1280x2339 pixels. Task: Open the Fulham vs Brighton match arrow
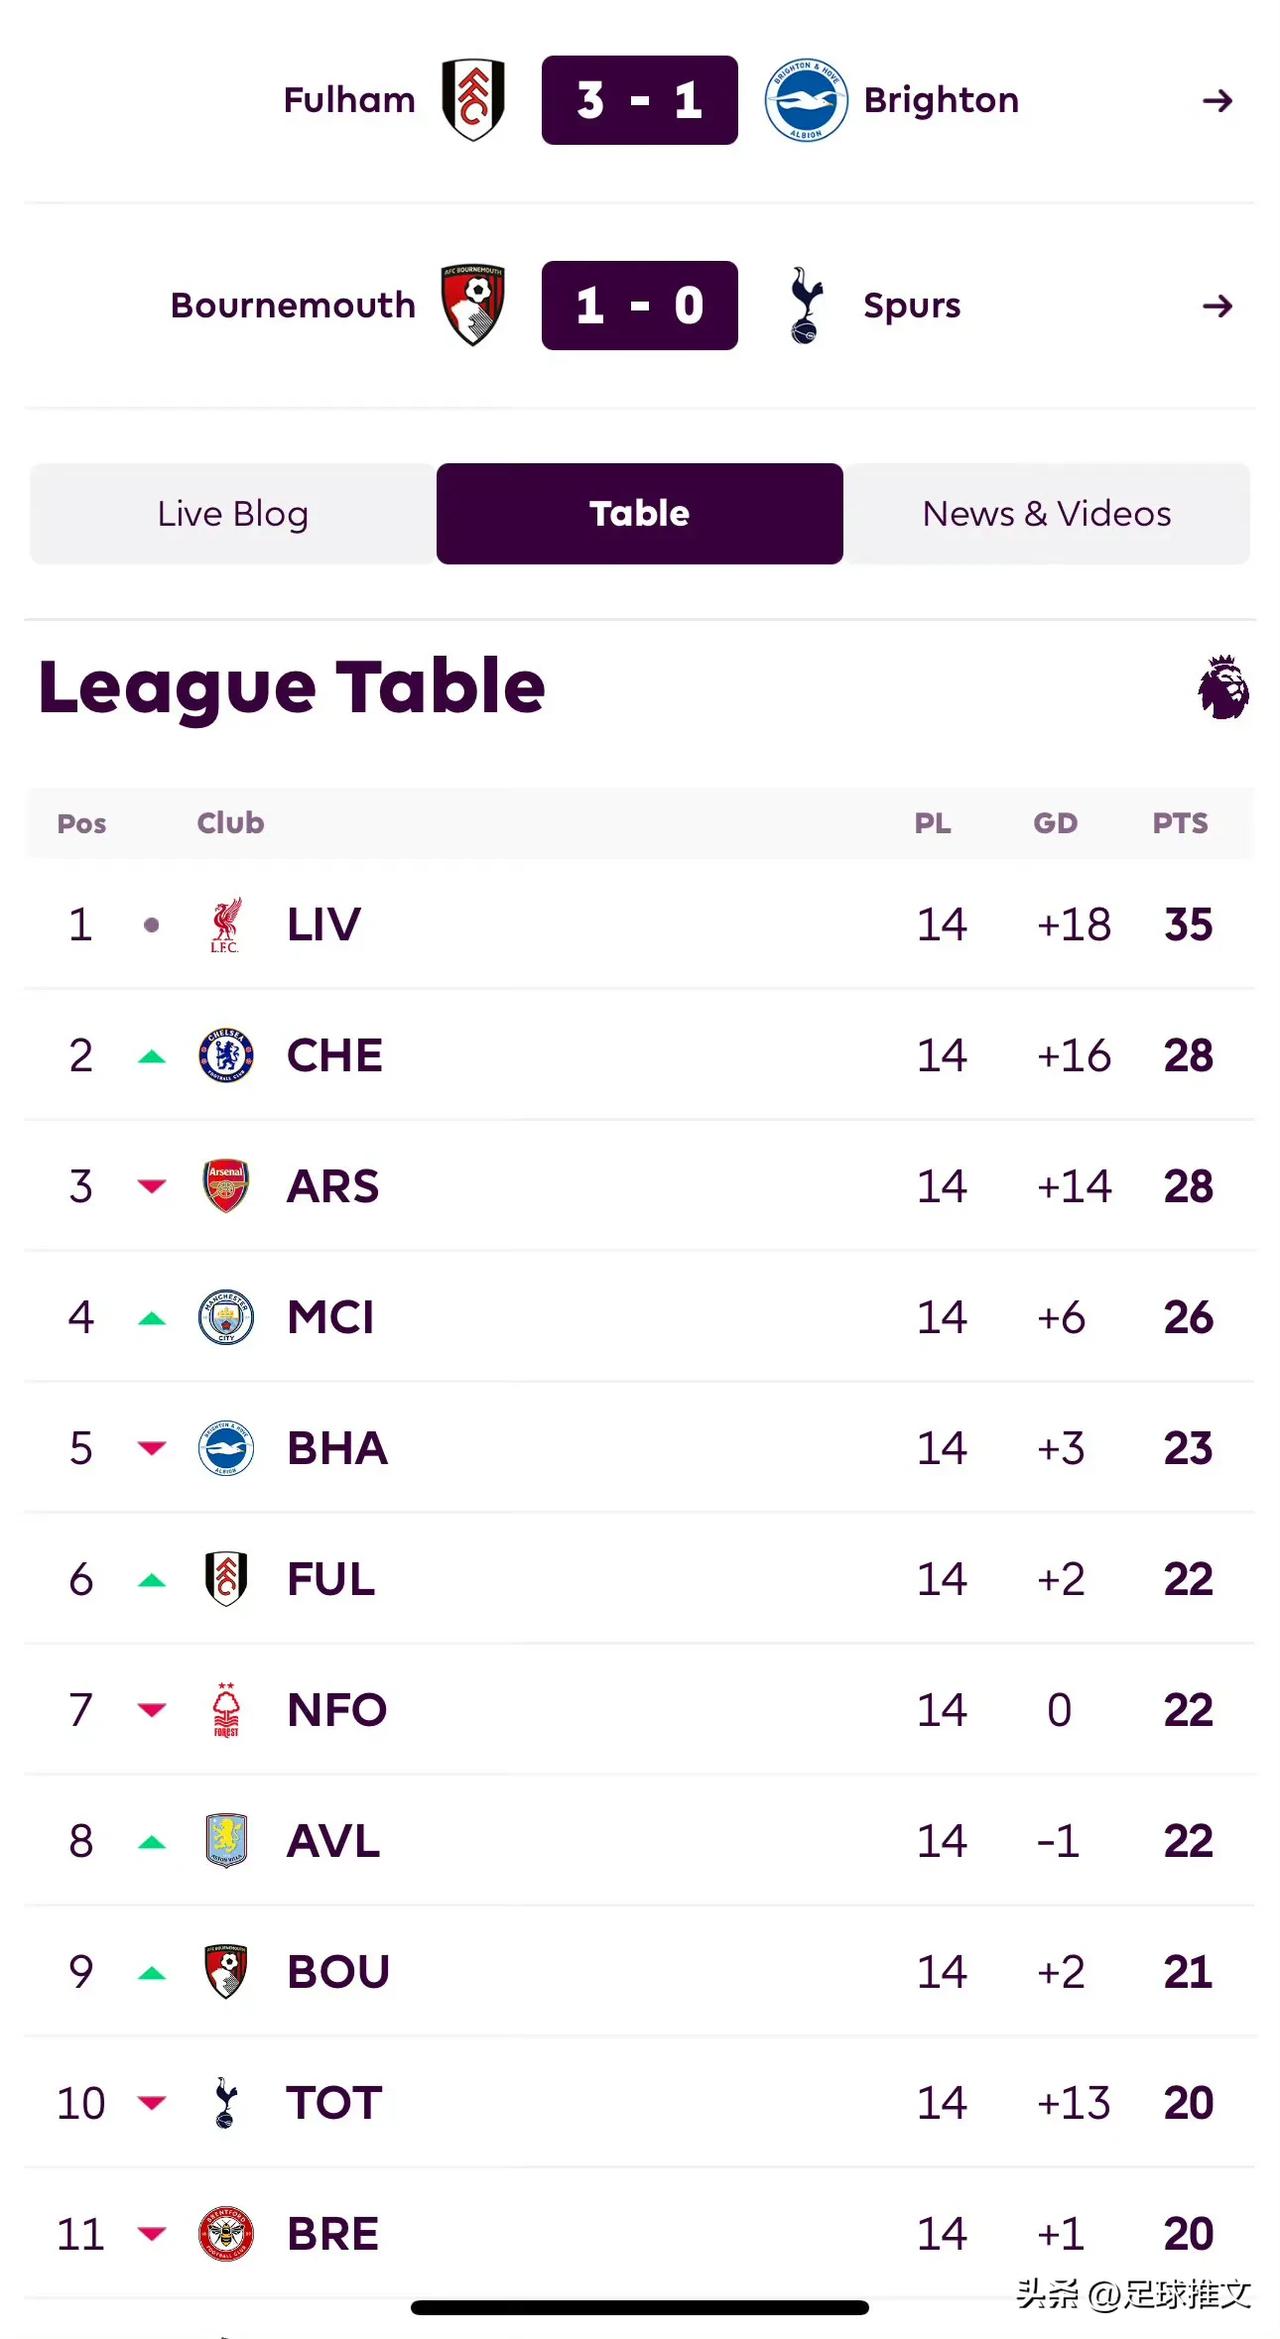(x=1217, y=100)
